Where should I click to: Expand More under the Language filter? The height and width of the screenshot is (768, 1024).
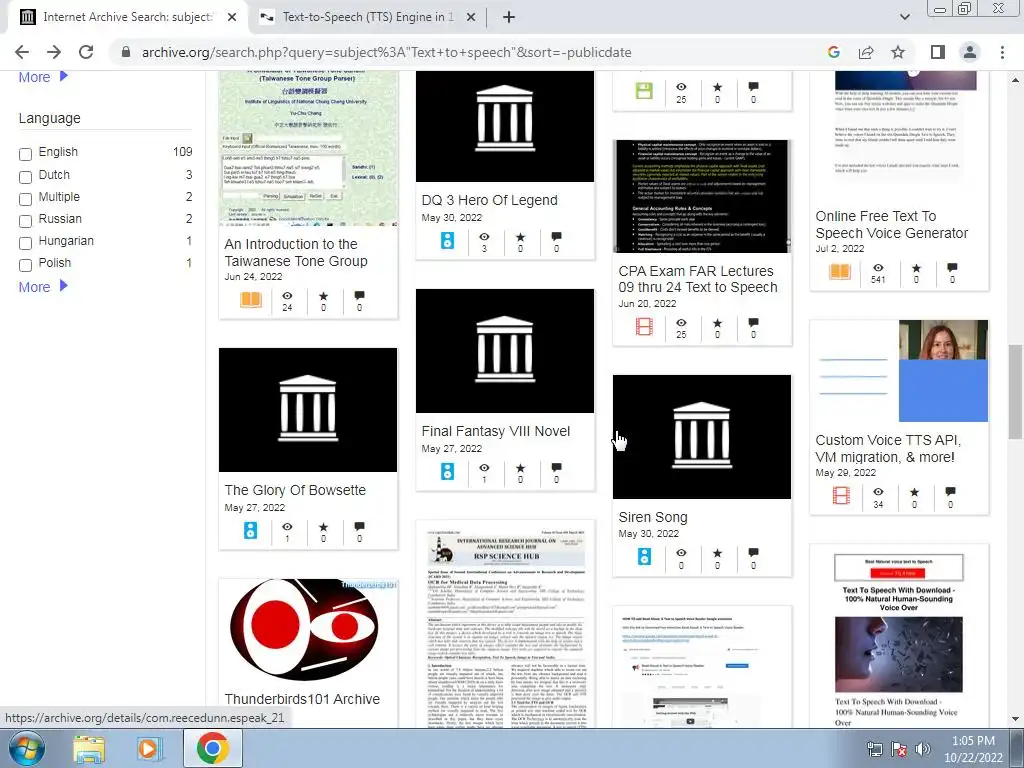coord(43,287)
